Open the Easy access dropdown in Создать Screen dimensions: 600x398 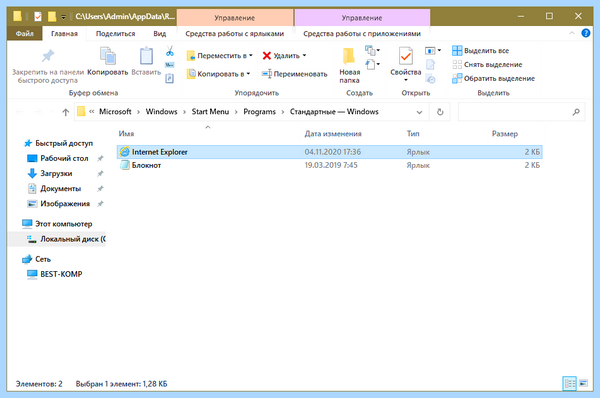[372, 64]
